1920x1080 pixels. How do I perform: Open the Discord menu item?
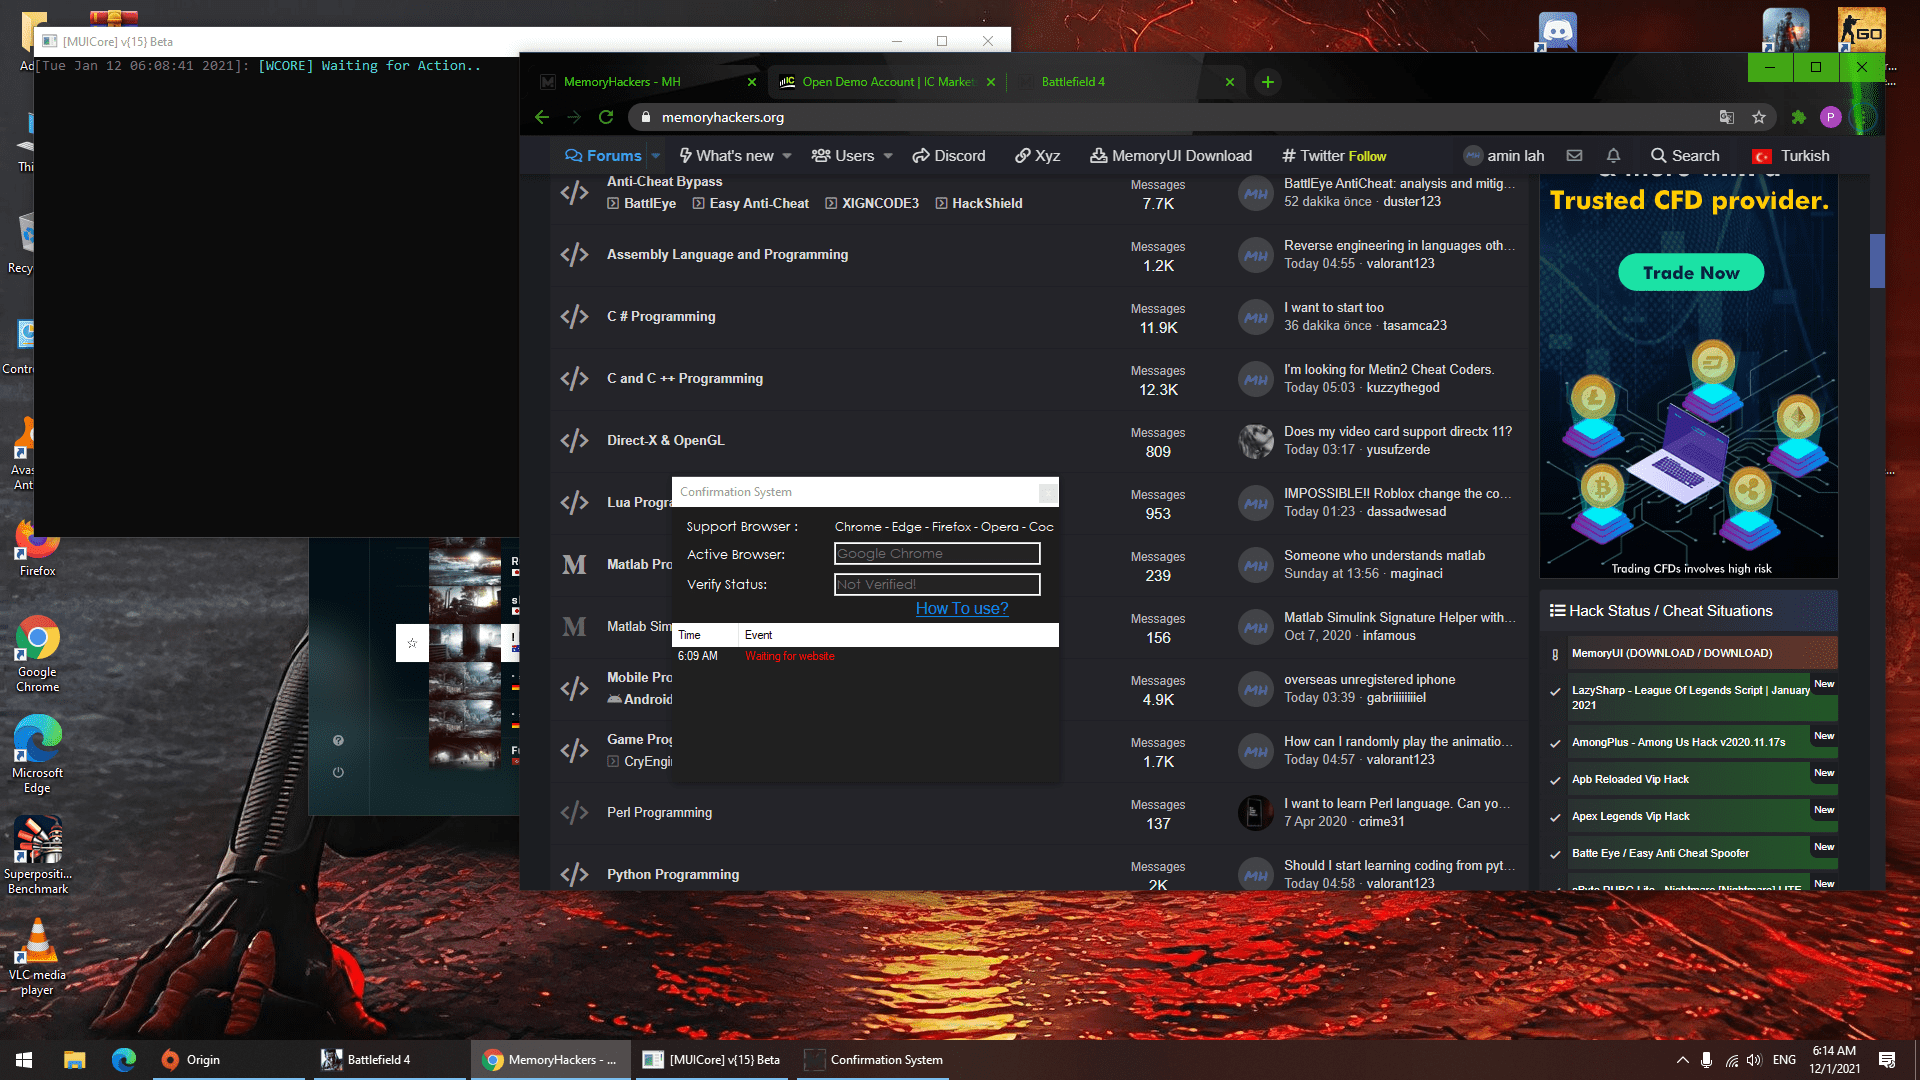pyautogui.click(x=949, y=156)
